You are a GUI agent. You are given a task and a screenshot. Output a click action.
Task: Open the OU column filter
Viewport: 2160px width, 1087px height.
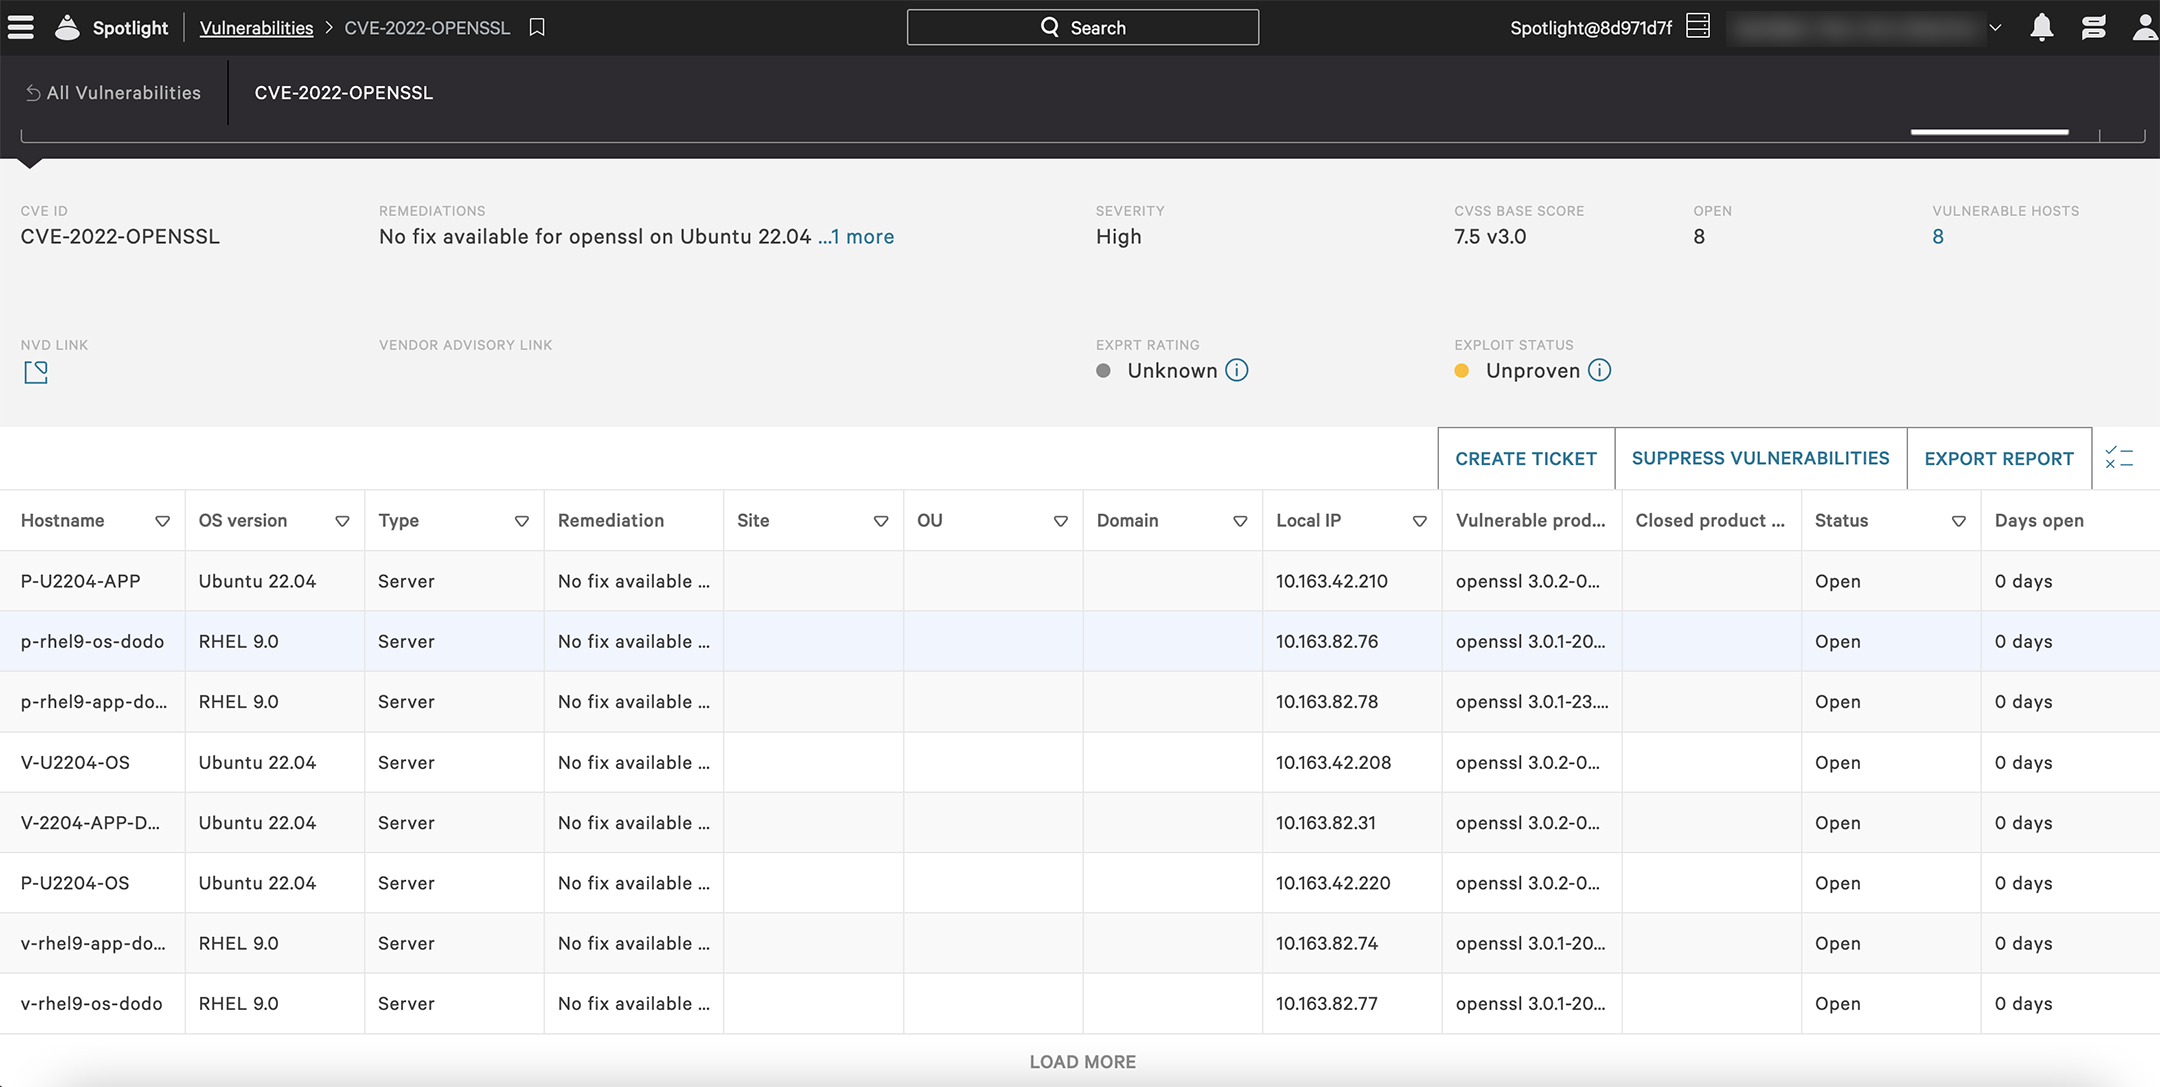tap(1060, 521)
